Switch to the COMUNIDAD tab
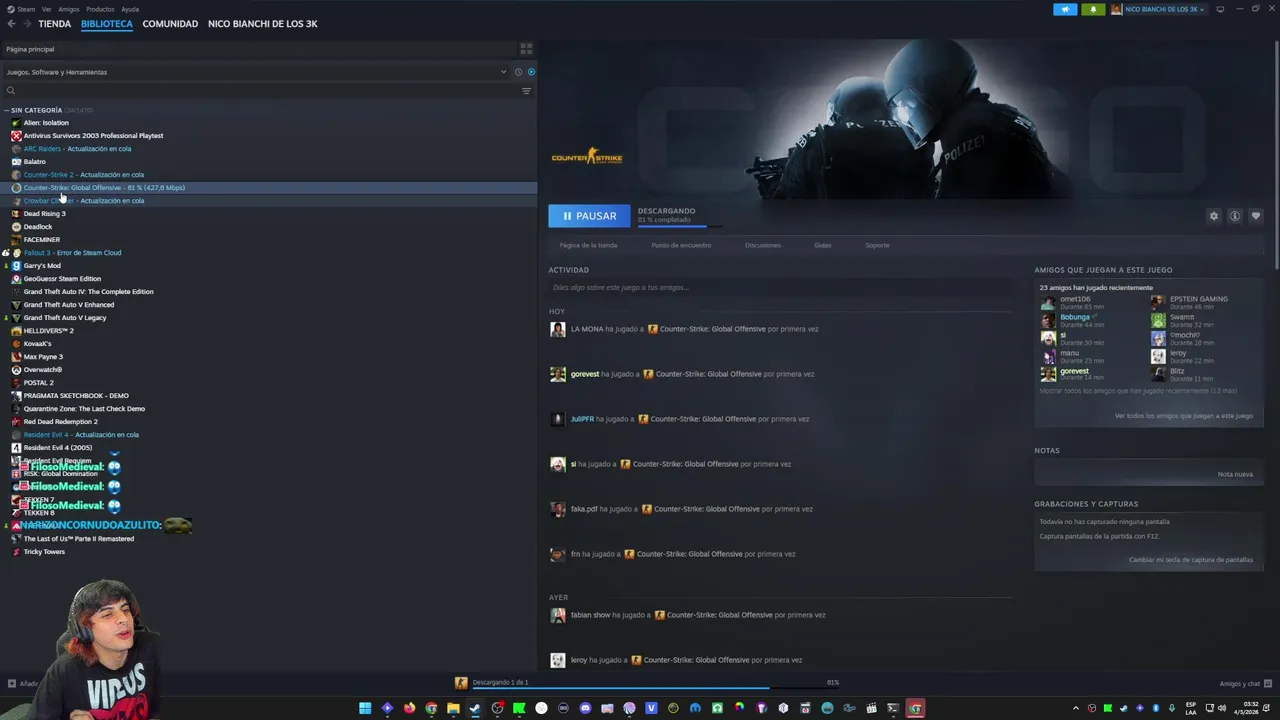 170,24
